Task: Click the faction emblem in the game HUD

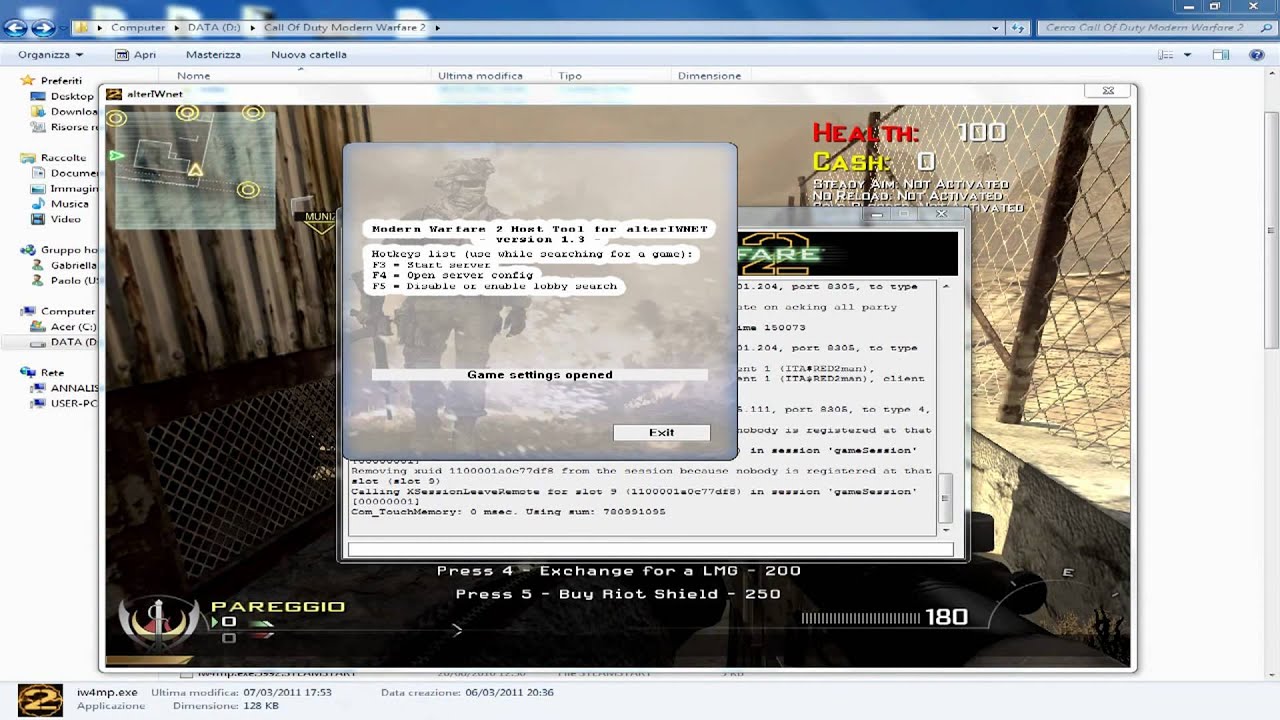Action: coord(160,621)
